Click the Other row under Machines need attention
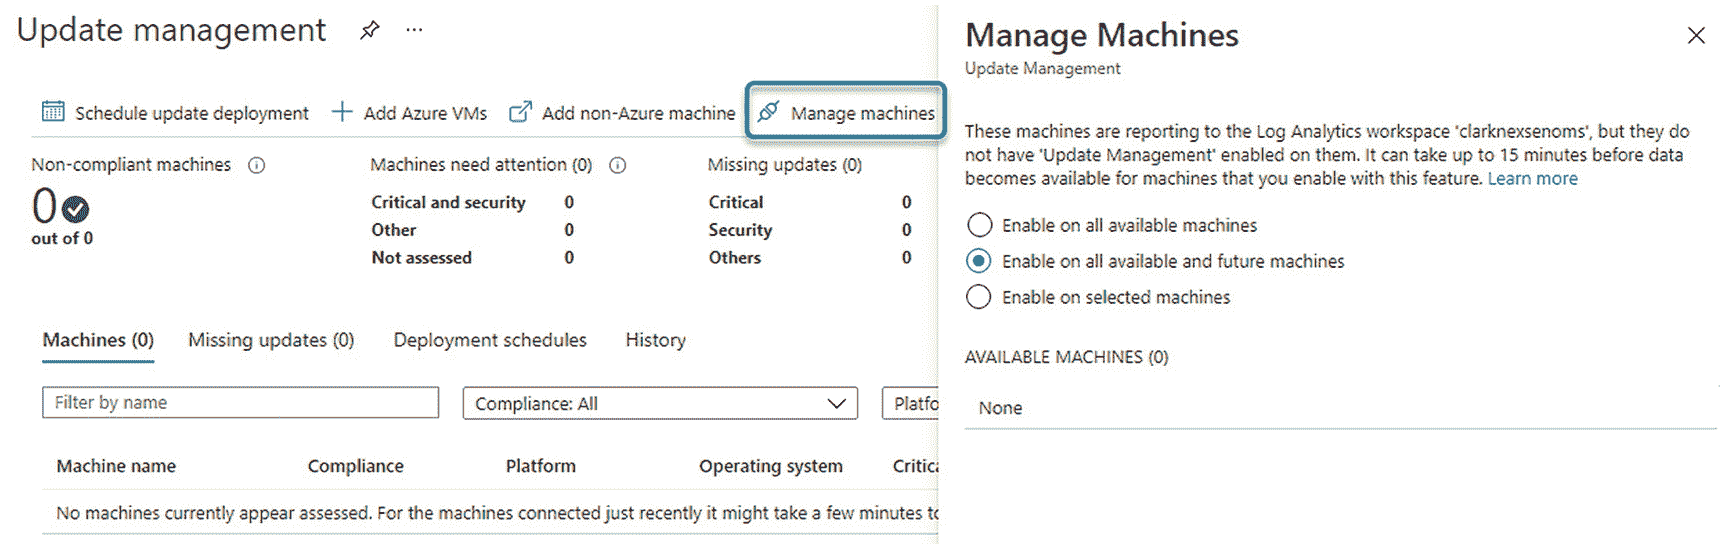The width and height of the screenshot is (1725, 549). [472, 230]
